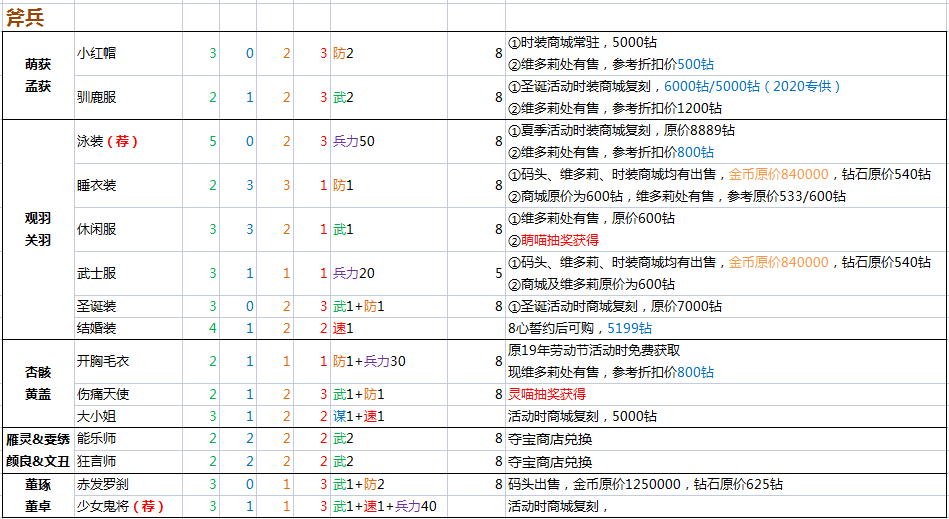Select the 开胸毛衣 cell
949x519 pixels.
pos(128,362)
